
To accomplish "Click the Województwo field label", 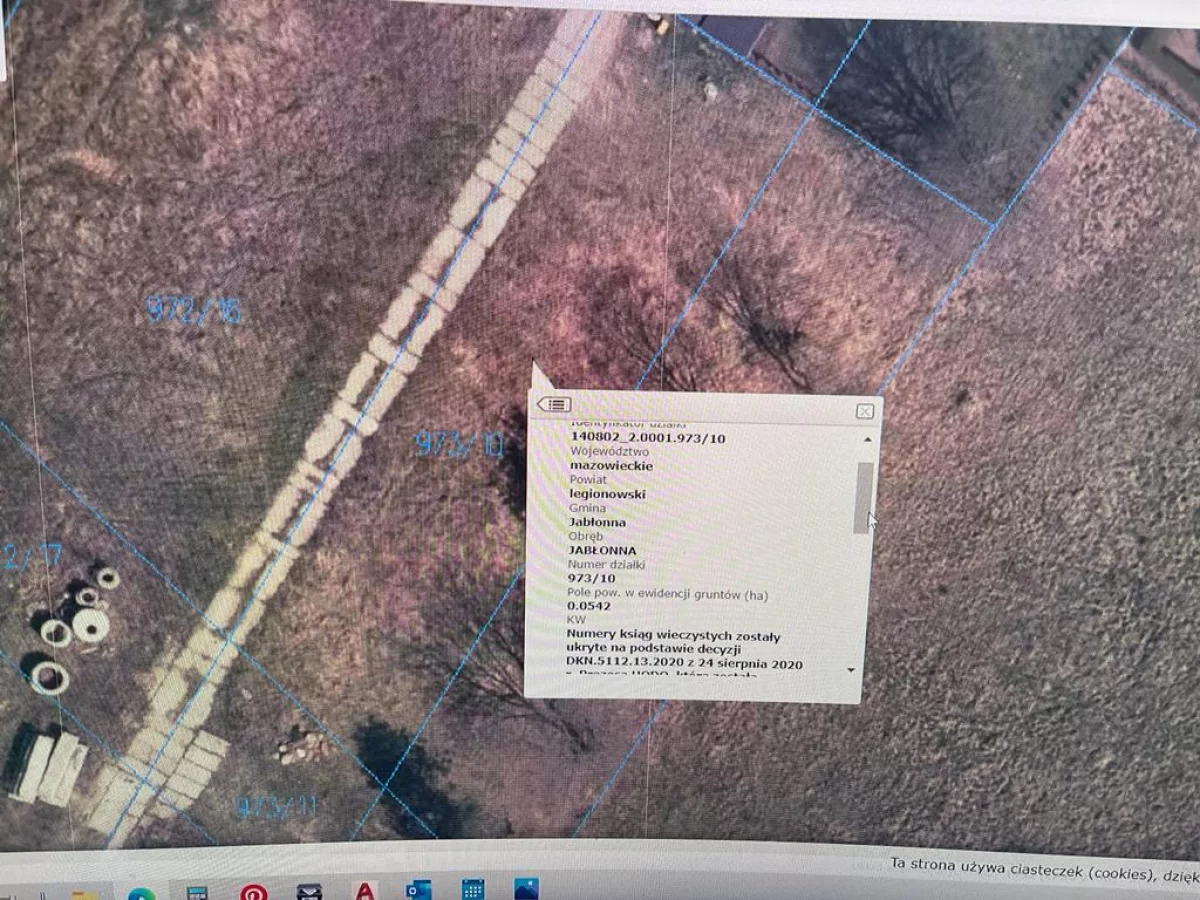I will tap(609, 452).
